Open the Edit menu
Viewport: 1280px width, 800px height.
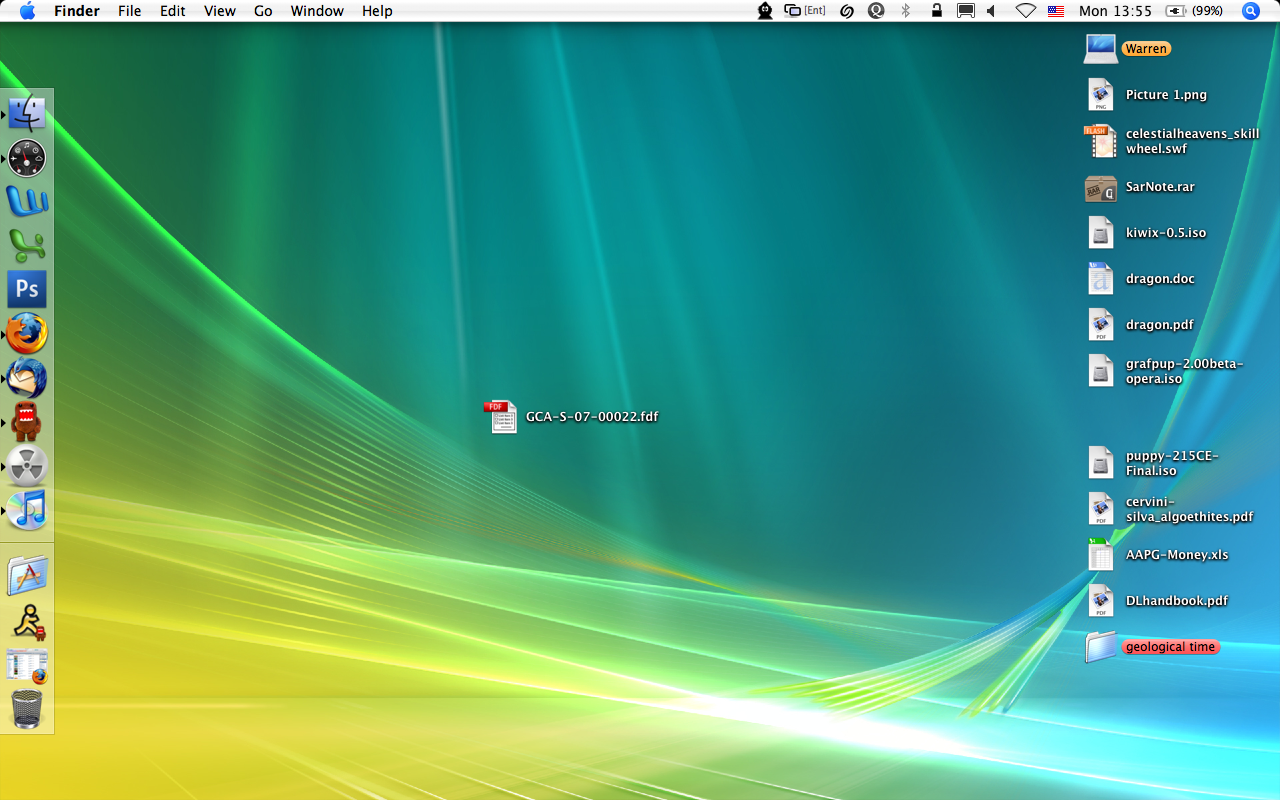tap(173, 11)
